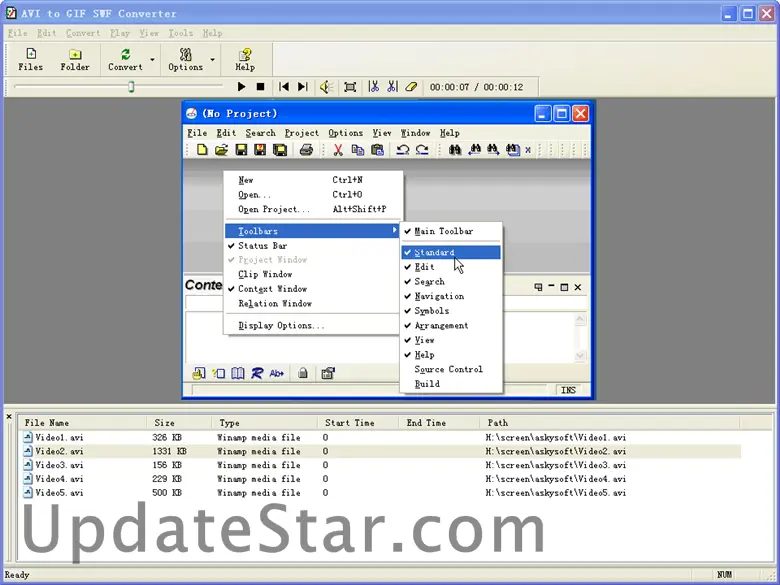Click the Files add icon

(30, 54)
